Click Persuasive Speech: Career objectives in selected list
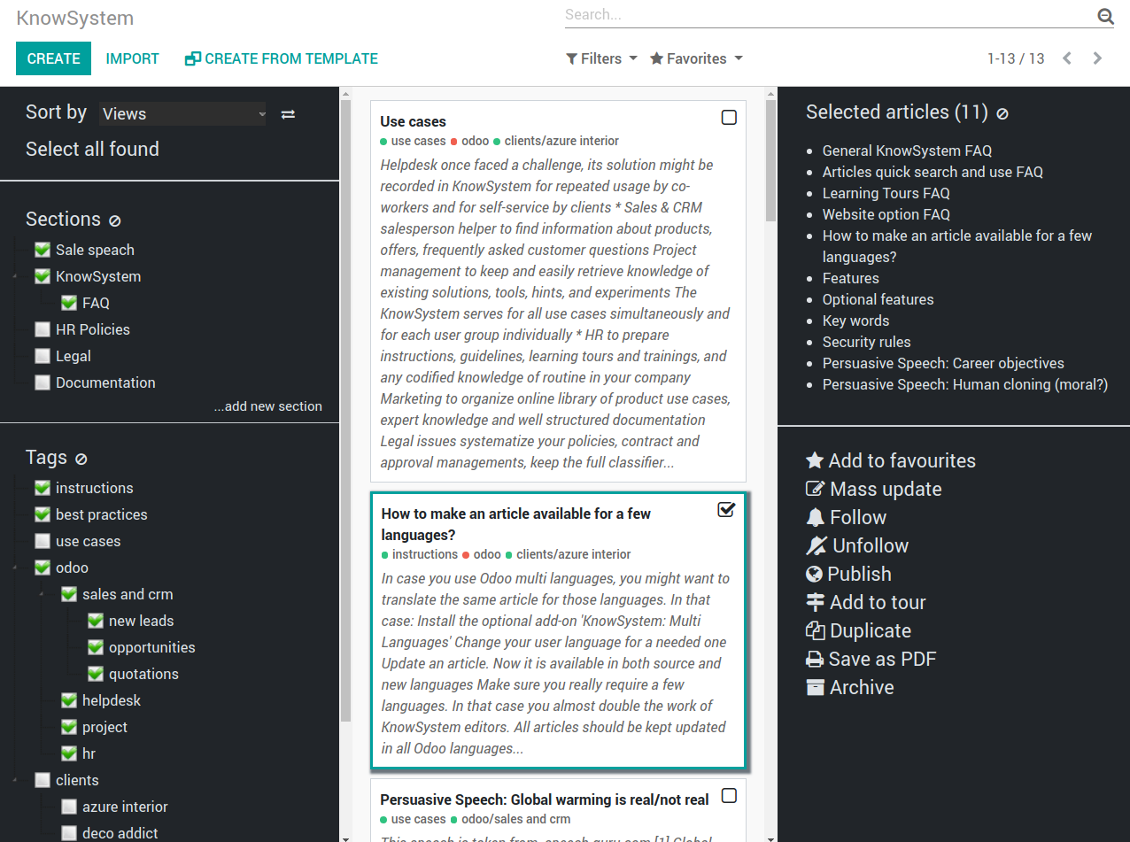The width and height of the screenshot is (1130, 842). 943,363
